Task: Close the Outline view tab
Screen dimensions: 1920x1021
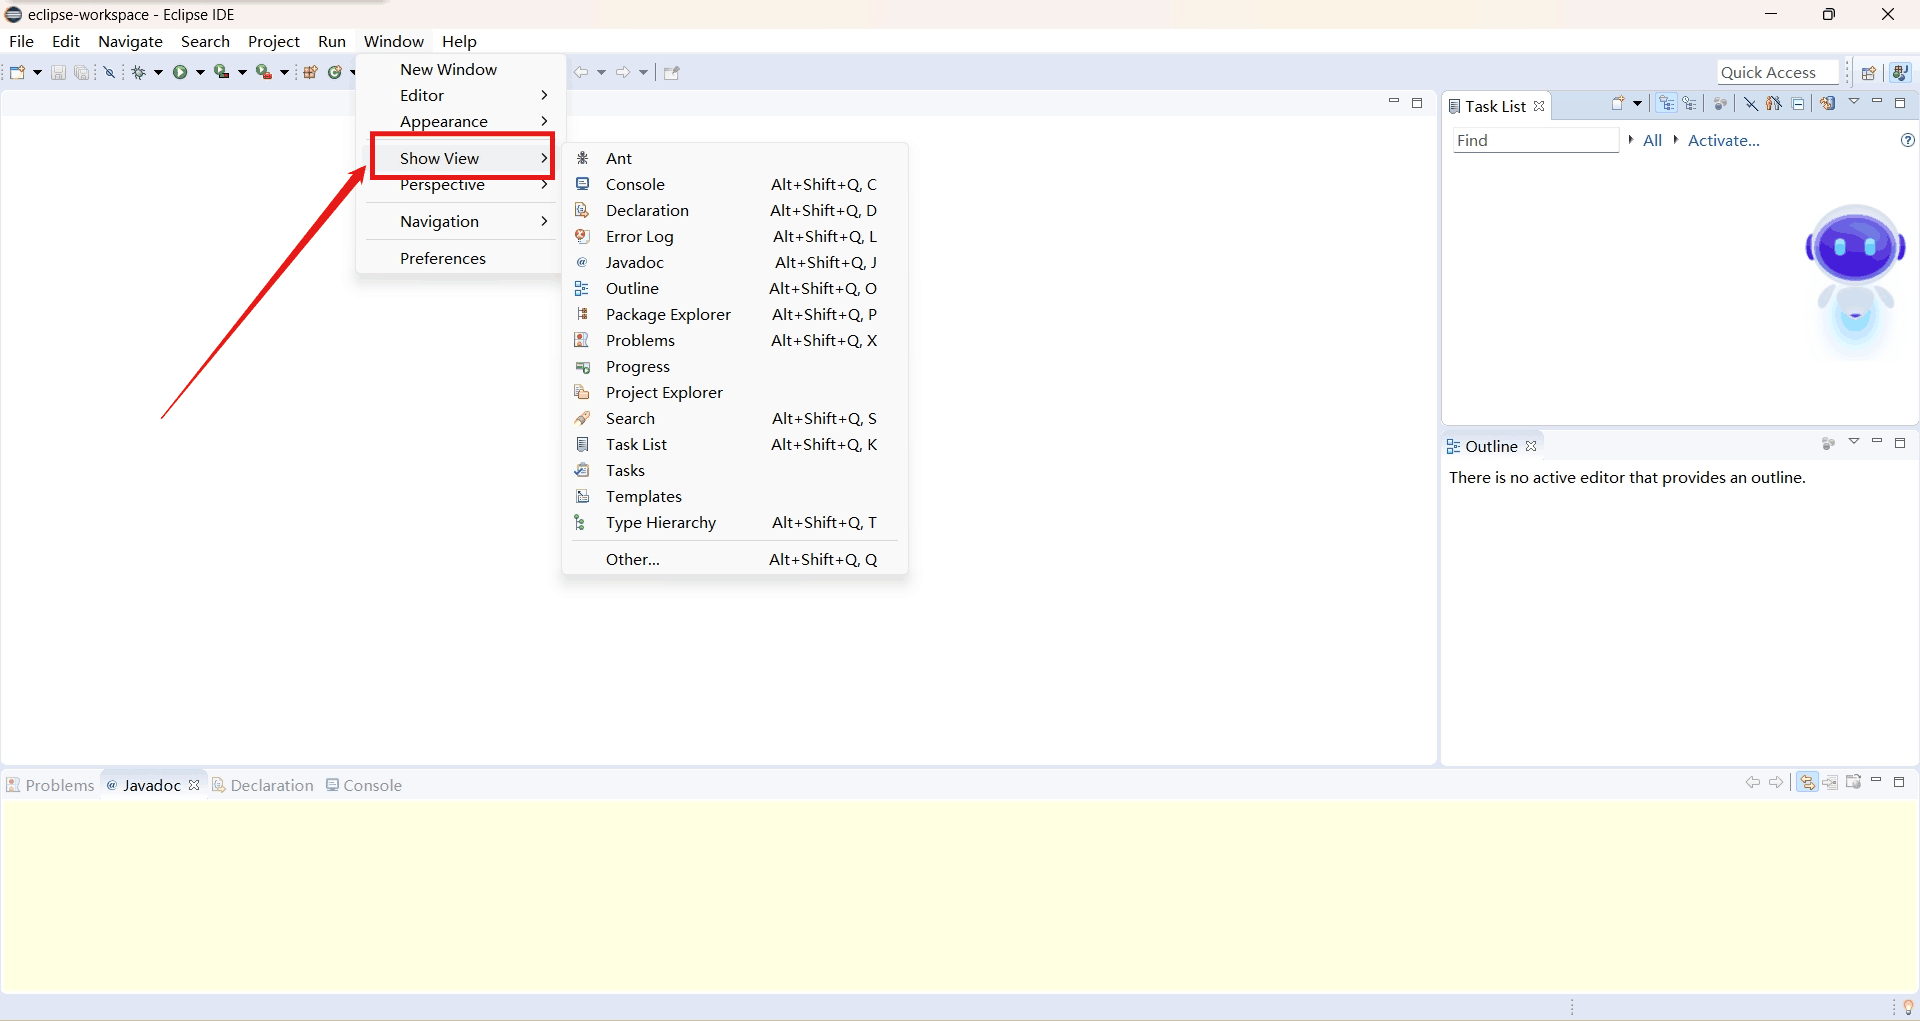Action: [x=1531, y=446]
